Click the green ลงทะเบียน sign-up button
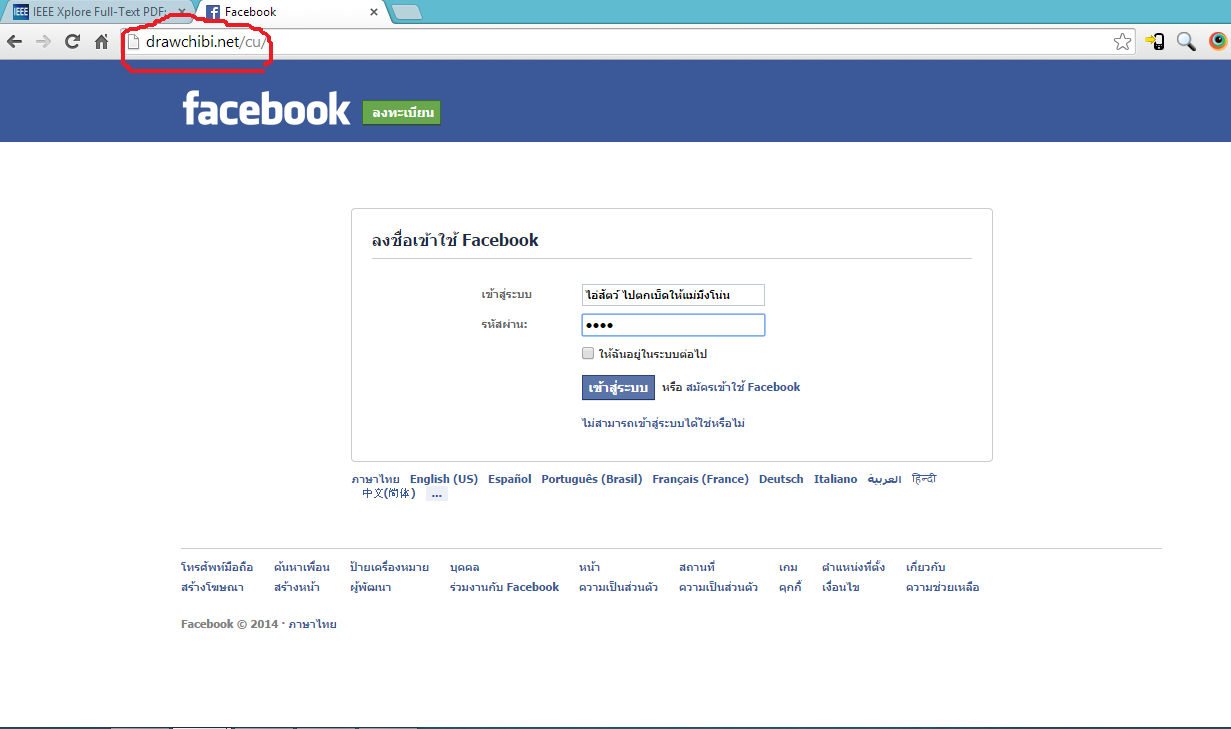Screen dimensions: 1231x729 402,113
